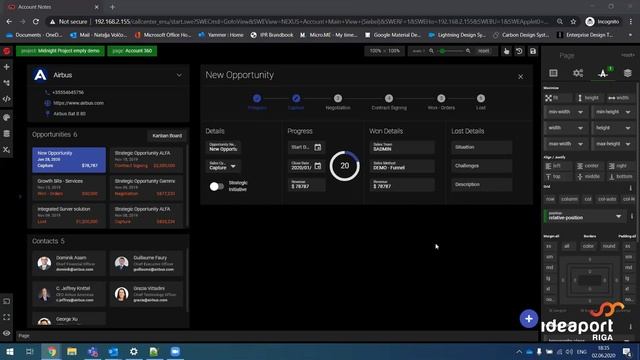Collapse the Airbus account card chevron
The image size is (640, 360).
pyautogui.click(x=179, y=75)
